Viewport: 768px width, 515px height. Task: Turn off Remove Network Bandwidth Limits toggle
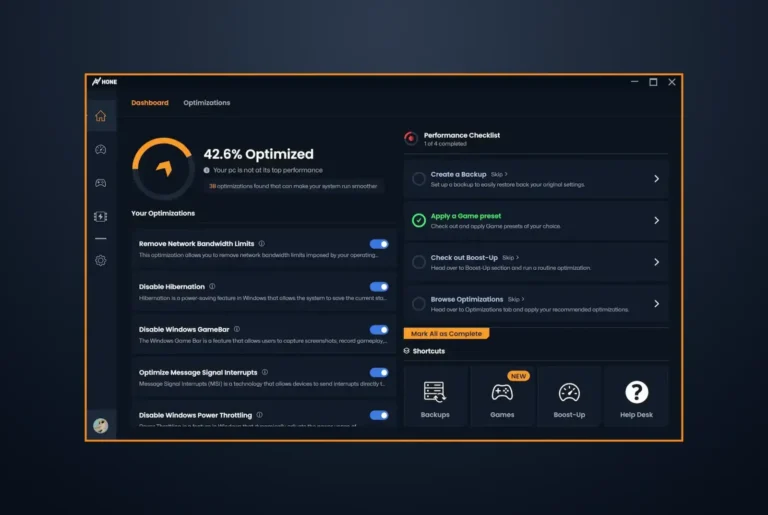[379, 244]
